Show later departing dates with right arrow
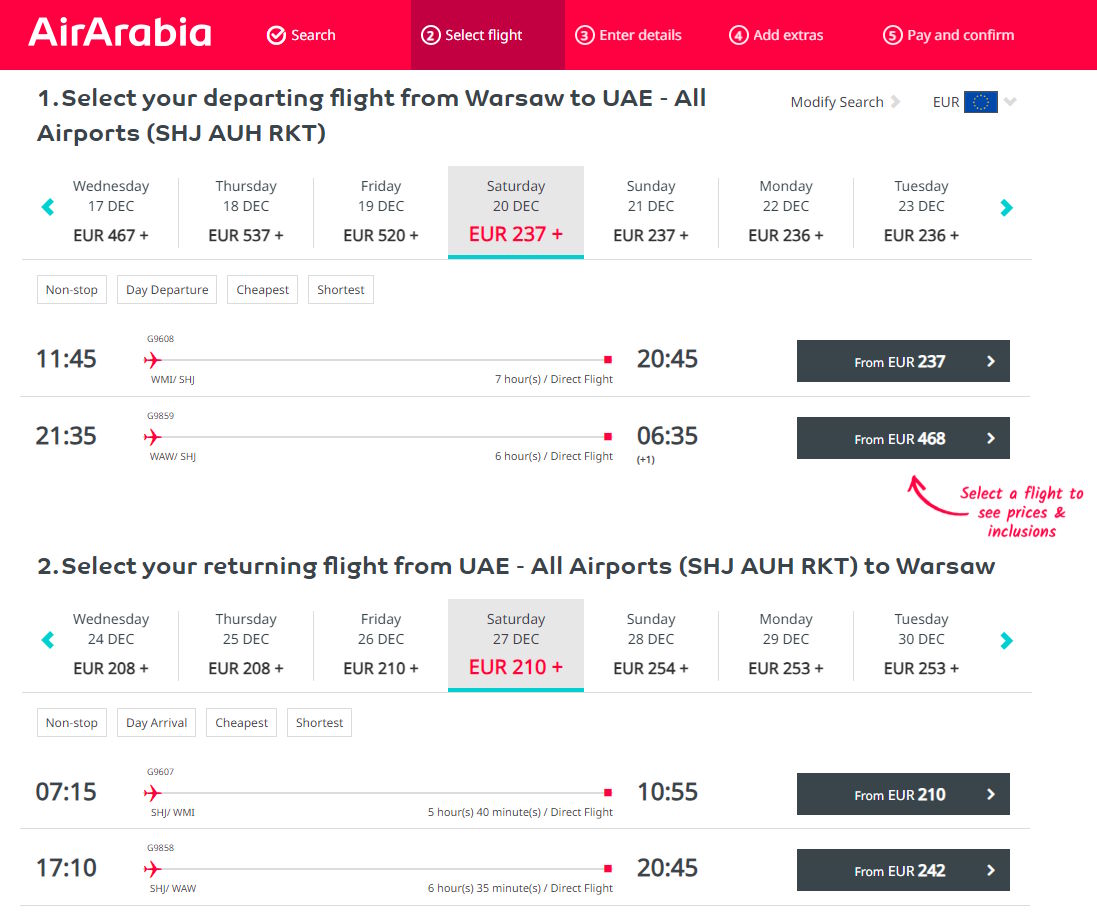 tap(1006, 208)
